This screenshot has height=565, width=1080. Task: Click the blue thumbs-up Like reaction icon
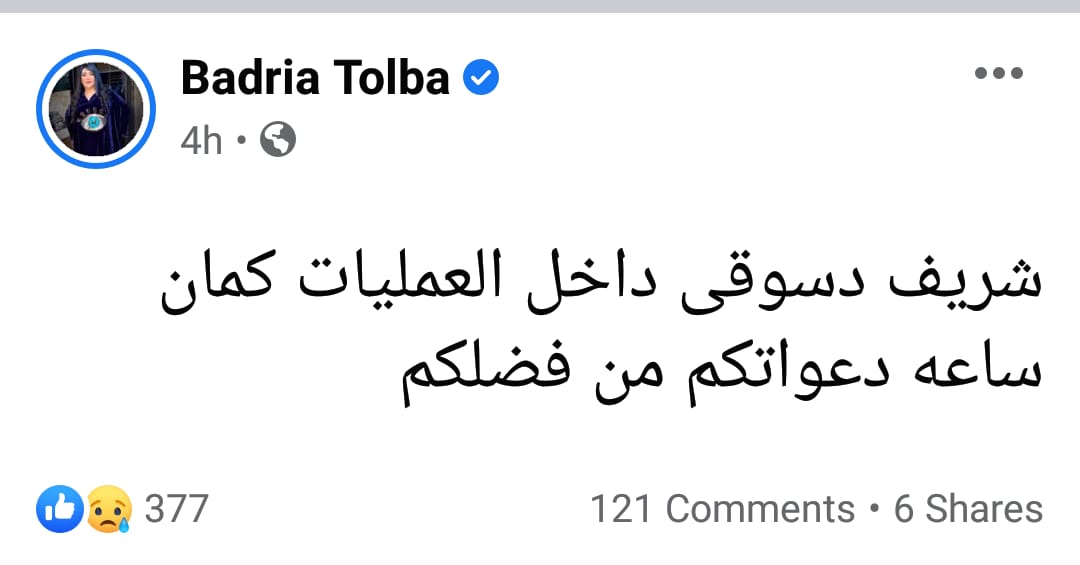pos(60,509)
